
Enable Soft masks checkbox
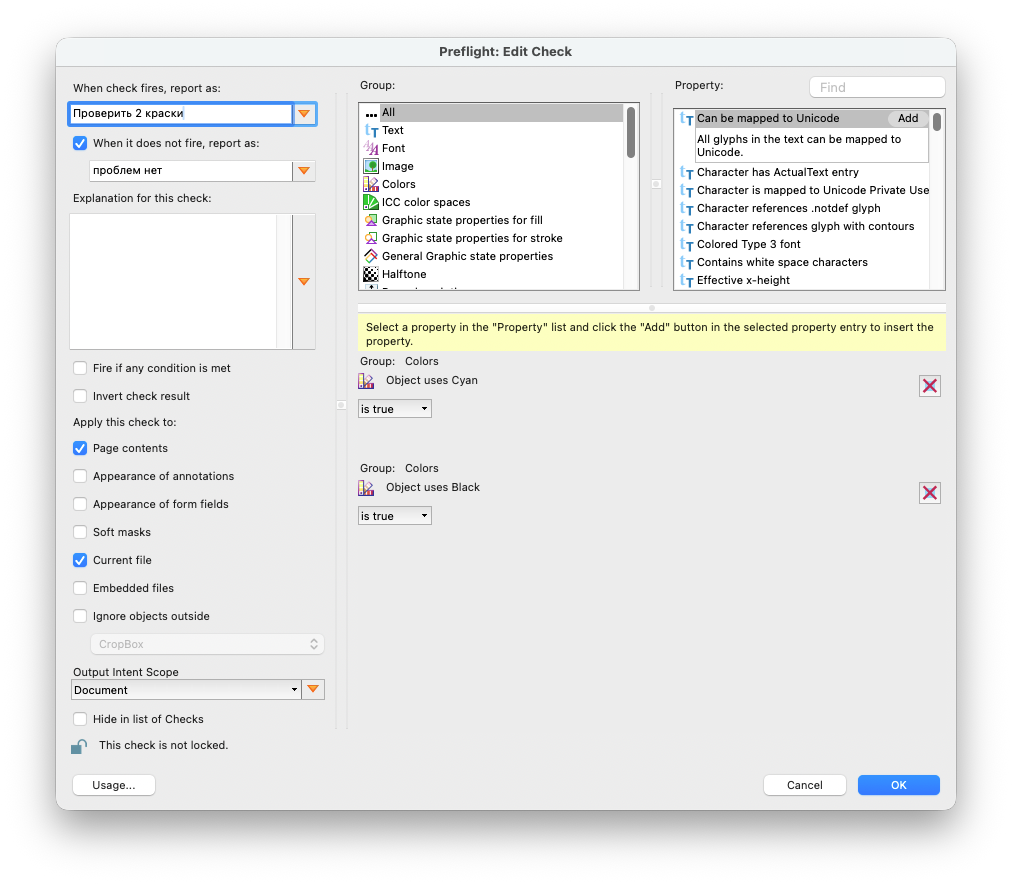(80, 532)
